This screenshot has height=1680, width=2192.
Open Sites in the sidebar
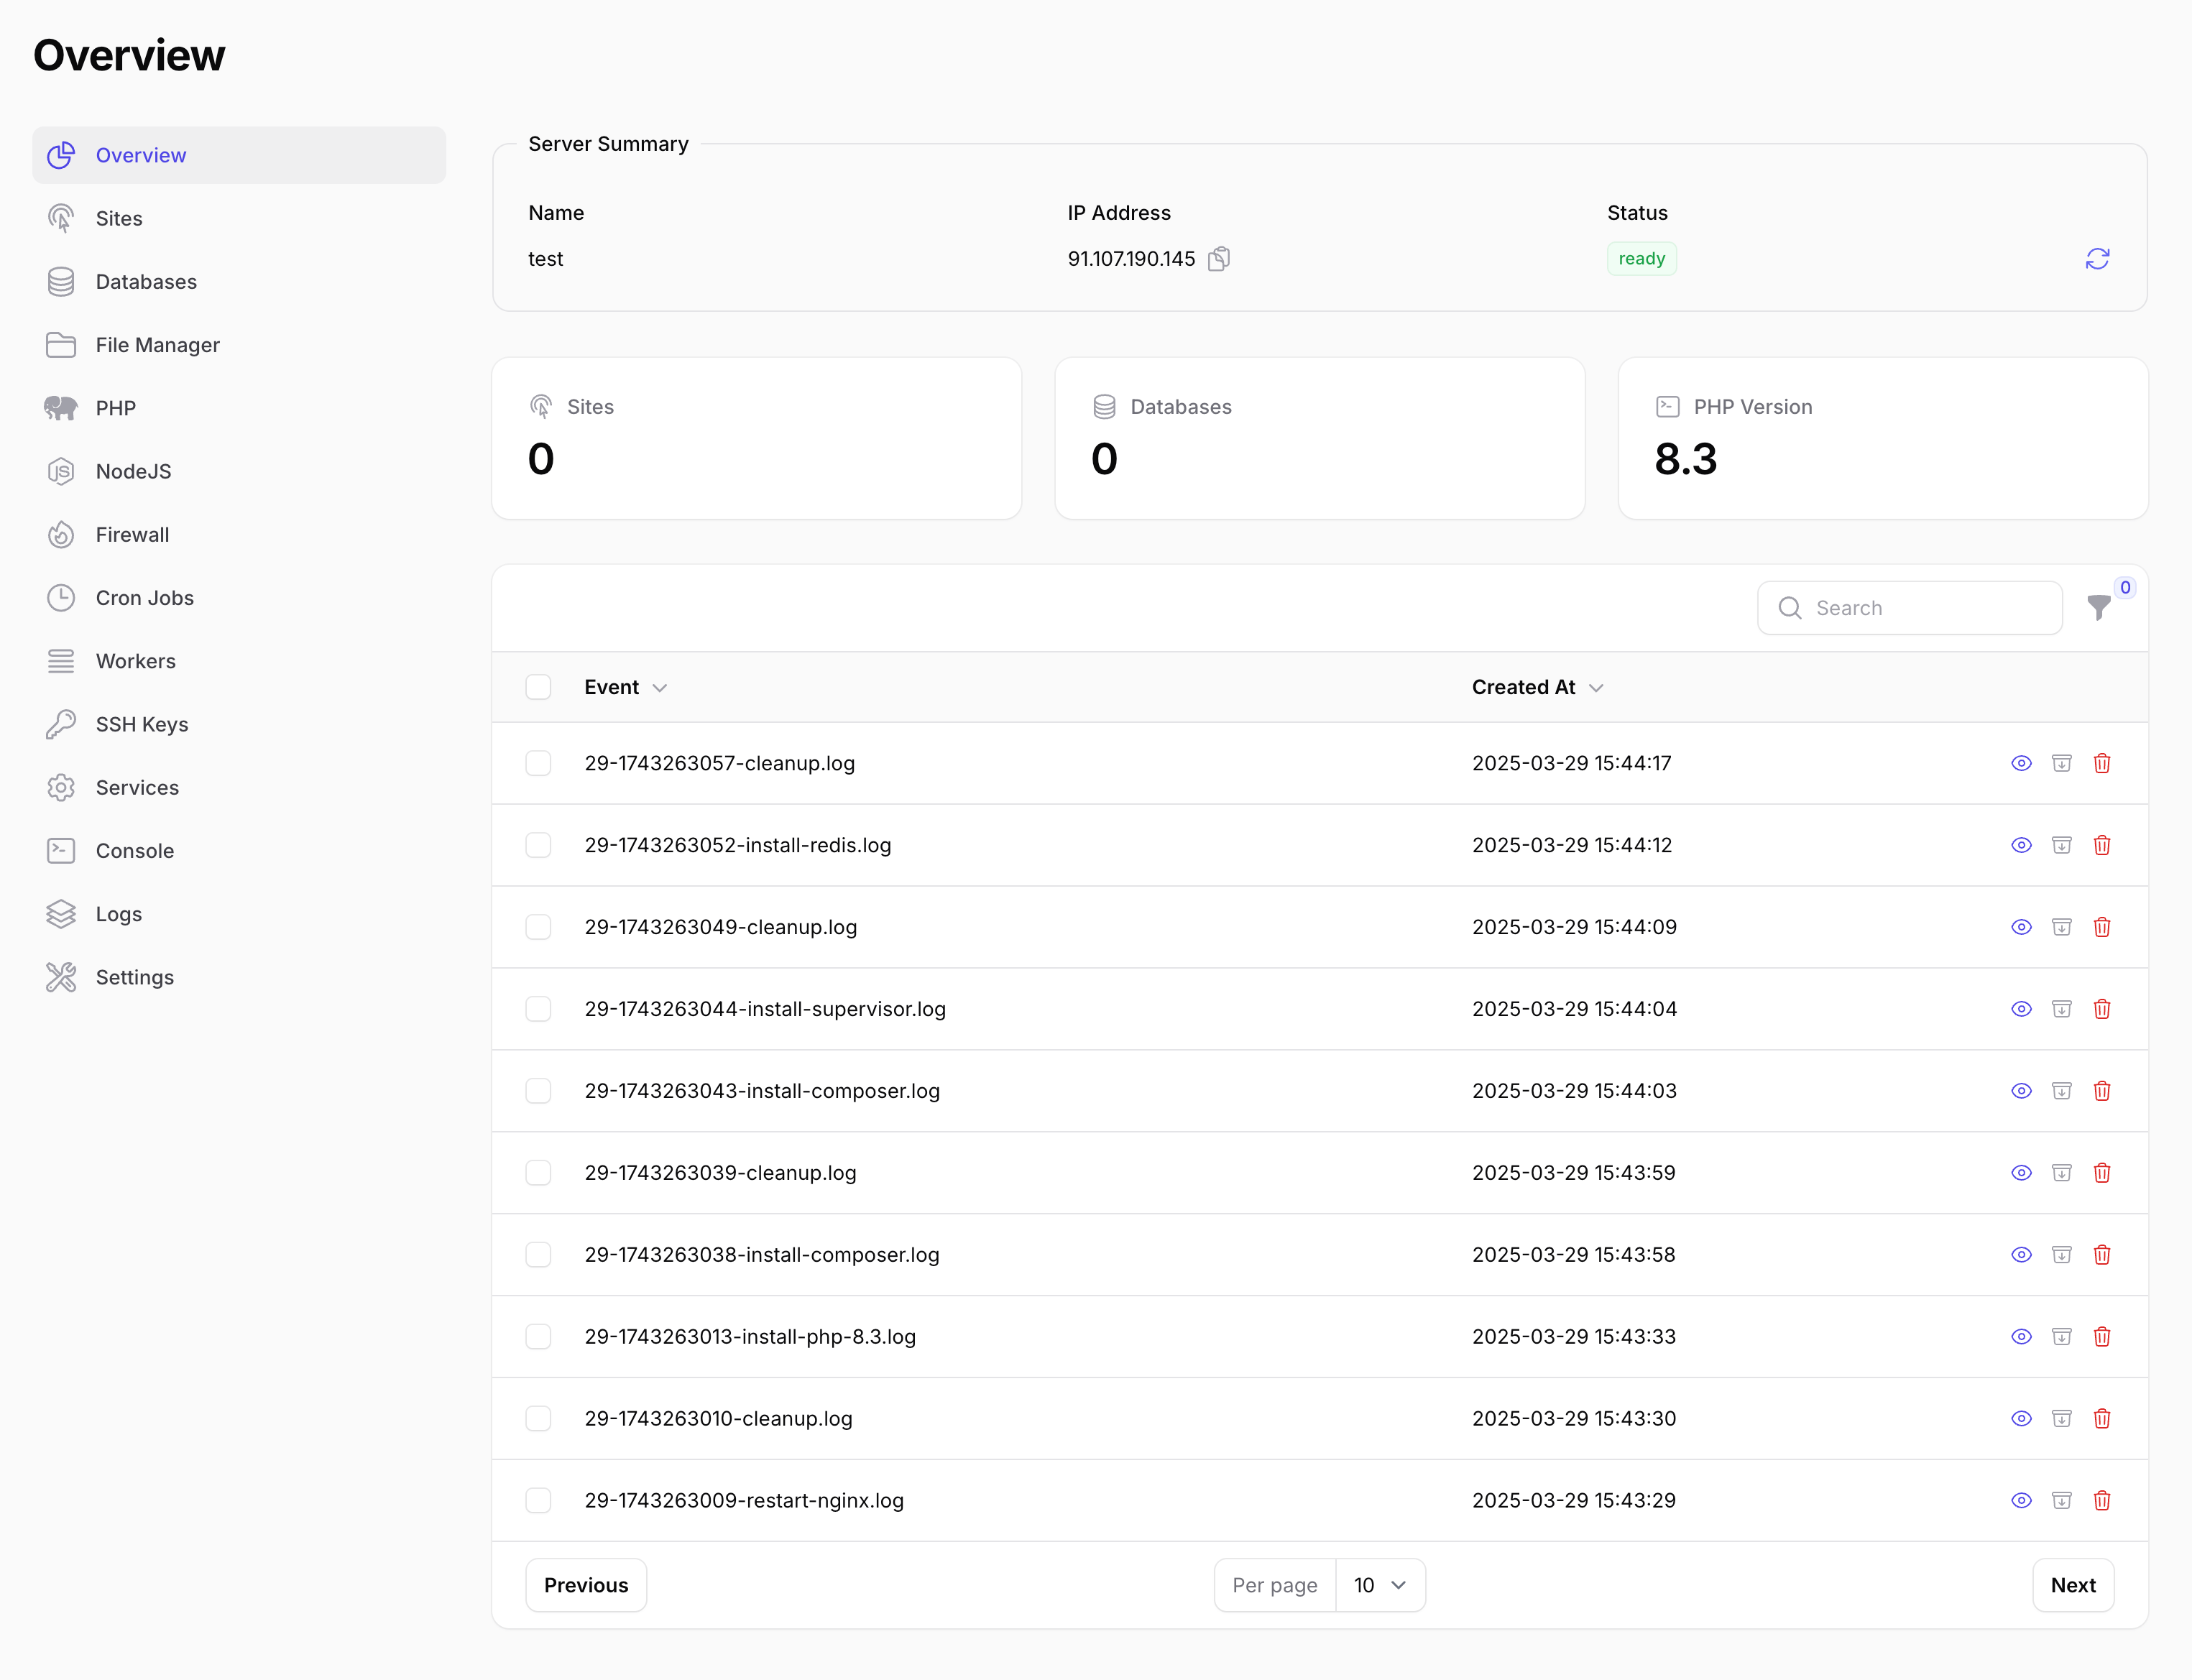239,218
